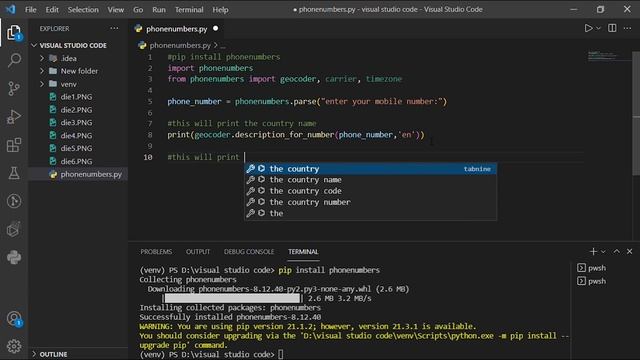Open Explorer views and more actions
This screenshot has width=640, height=360.
pyautogui.click(x=114, y=28)
